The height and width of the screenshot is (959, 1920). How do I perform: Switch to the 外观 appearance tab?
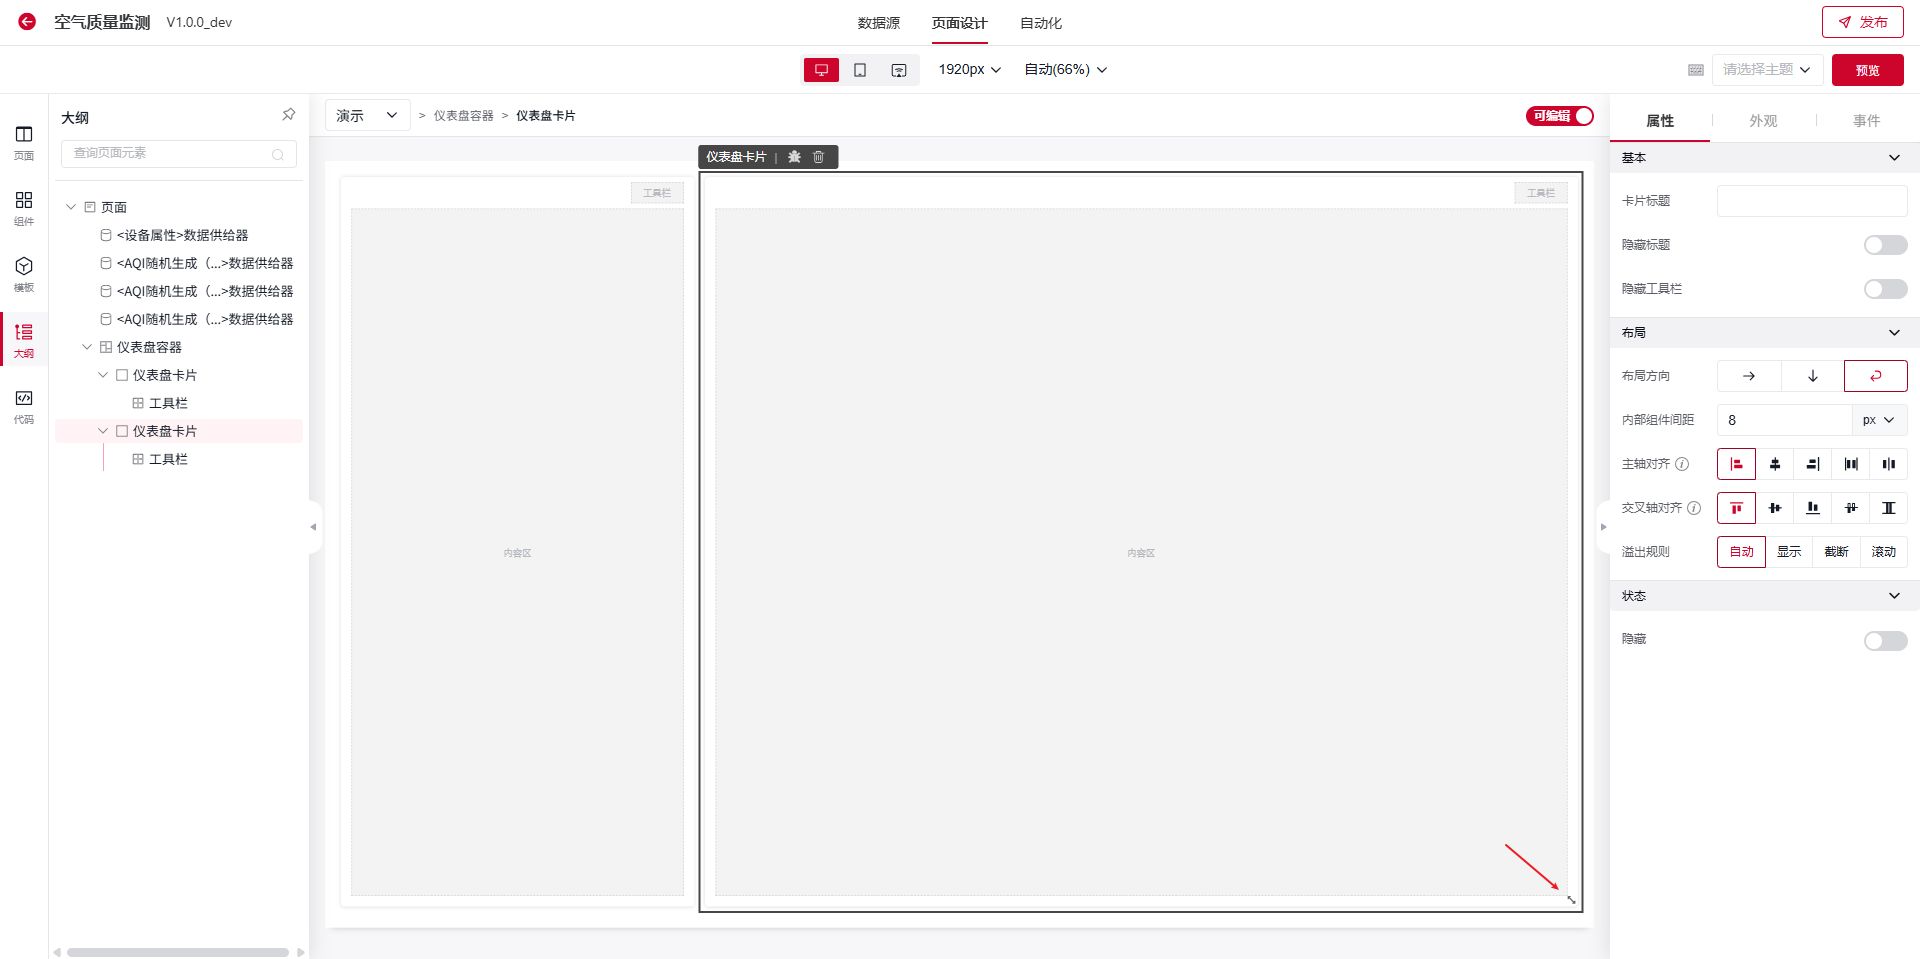[1762, 121]
